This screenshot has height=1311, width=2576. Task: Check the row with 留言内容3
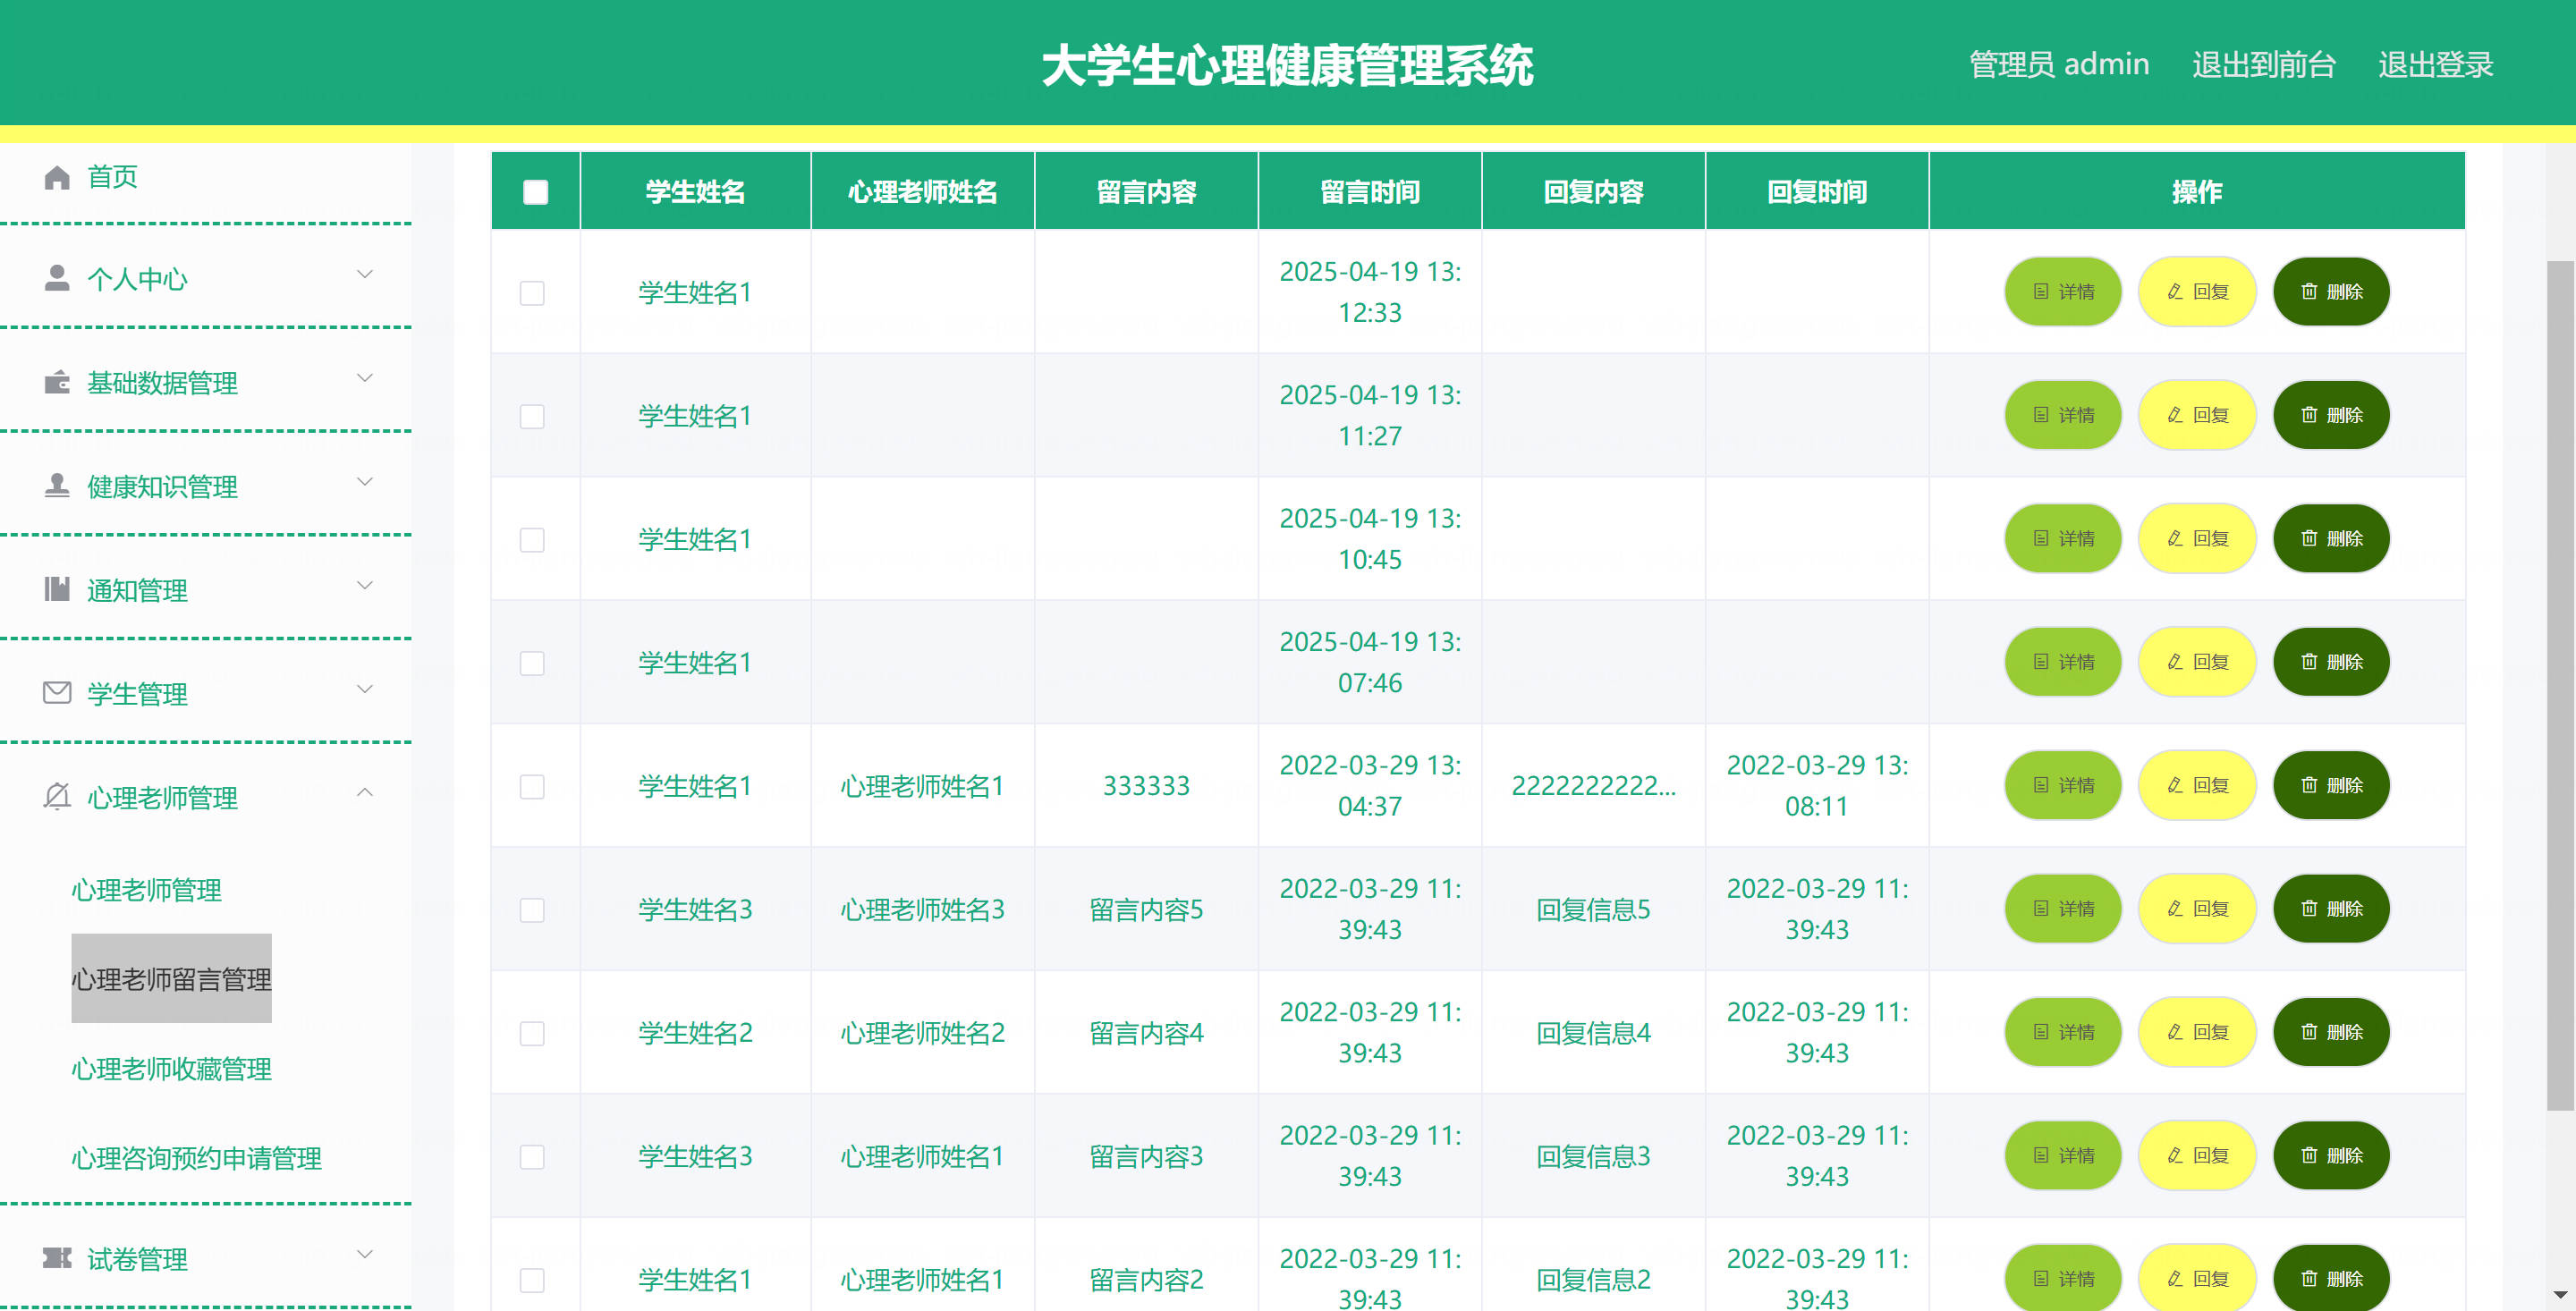532,1156
